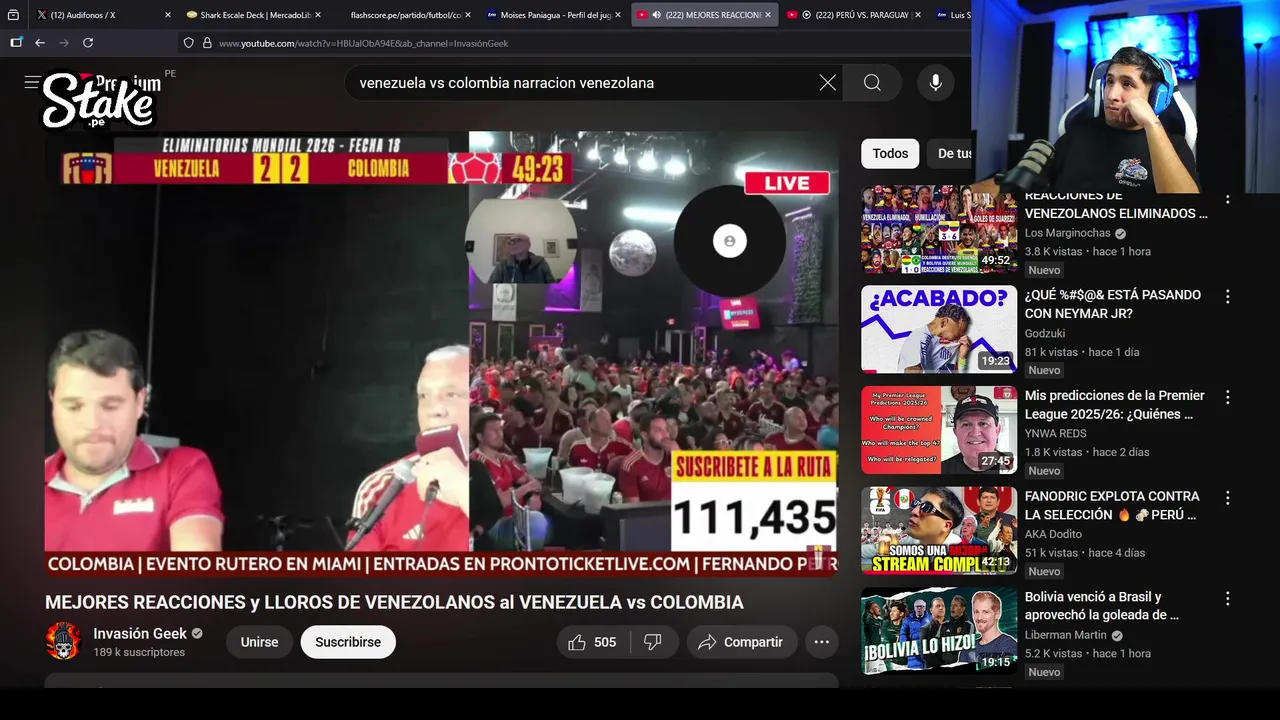Click the browser forward arrow
The width and height of the screenshot is (1280, 720).
(64, 43)
